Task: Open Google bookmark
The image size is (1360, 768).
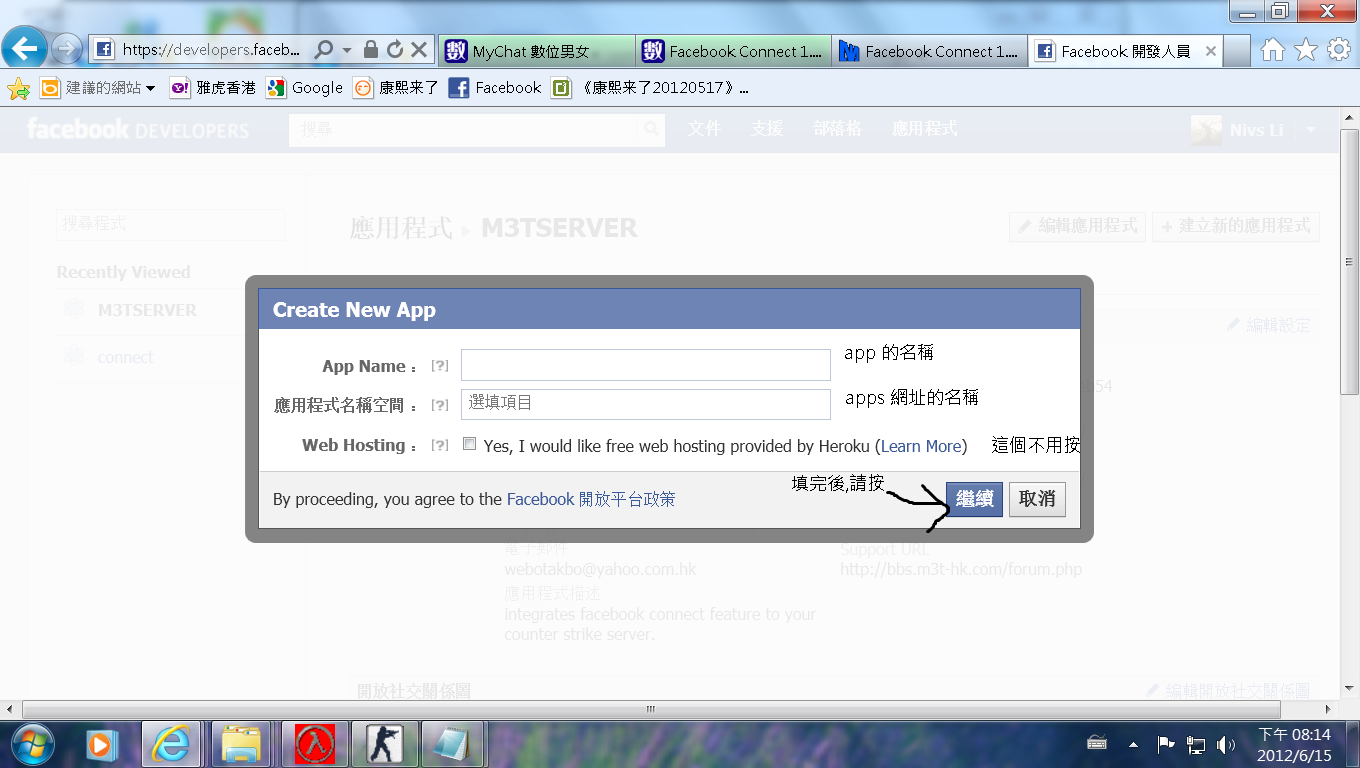Action: pyautogui.click(x=304, y=88)
